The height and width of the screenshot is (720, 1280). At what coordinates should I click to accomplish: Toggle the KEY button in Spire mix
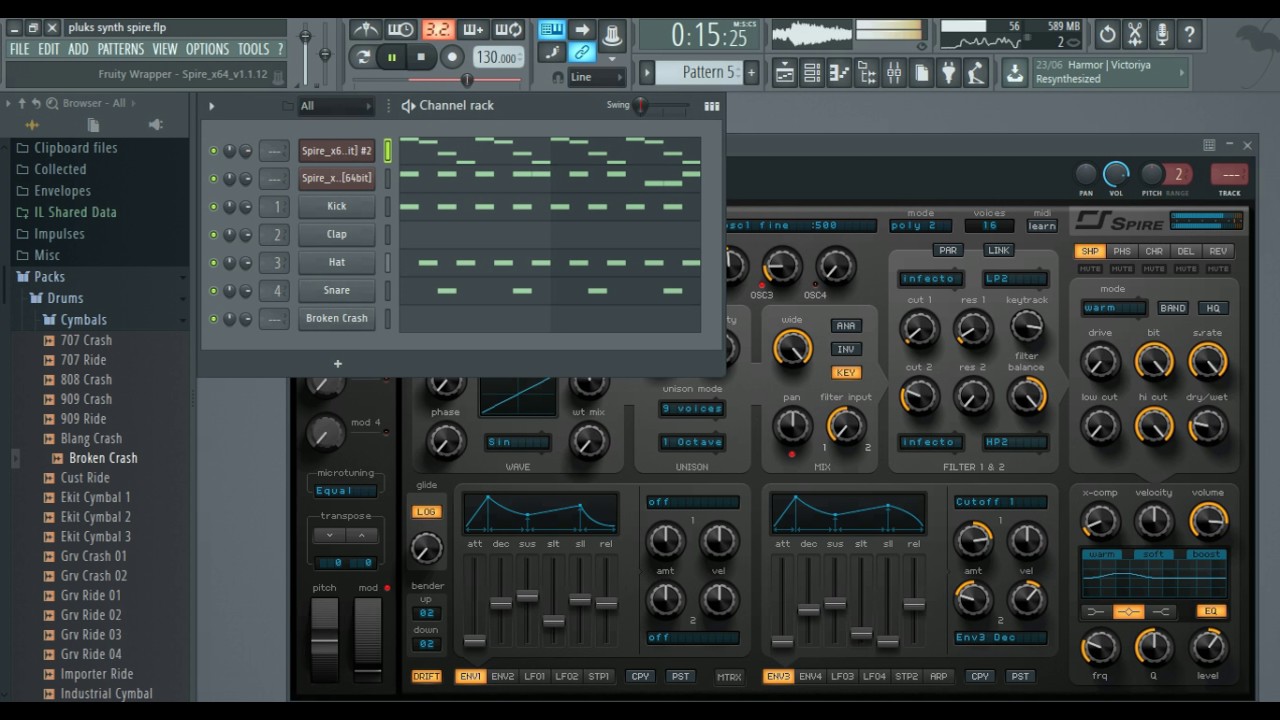coord(846,373)
